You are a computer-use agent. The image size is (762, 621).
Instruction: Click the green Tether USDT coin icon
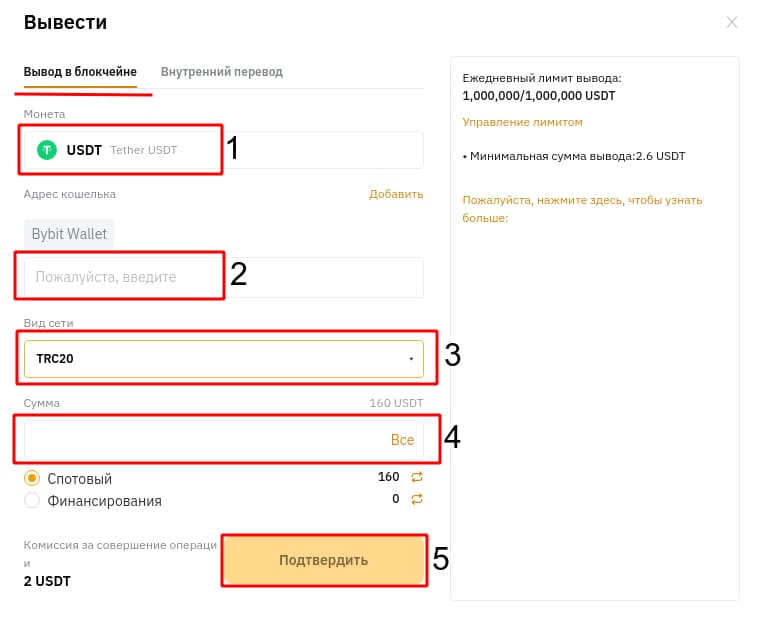click(47, 150)
